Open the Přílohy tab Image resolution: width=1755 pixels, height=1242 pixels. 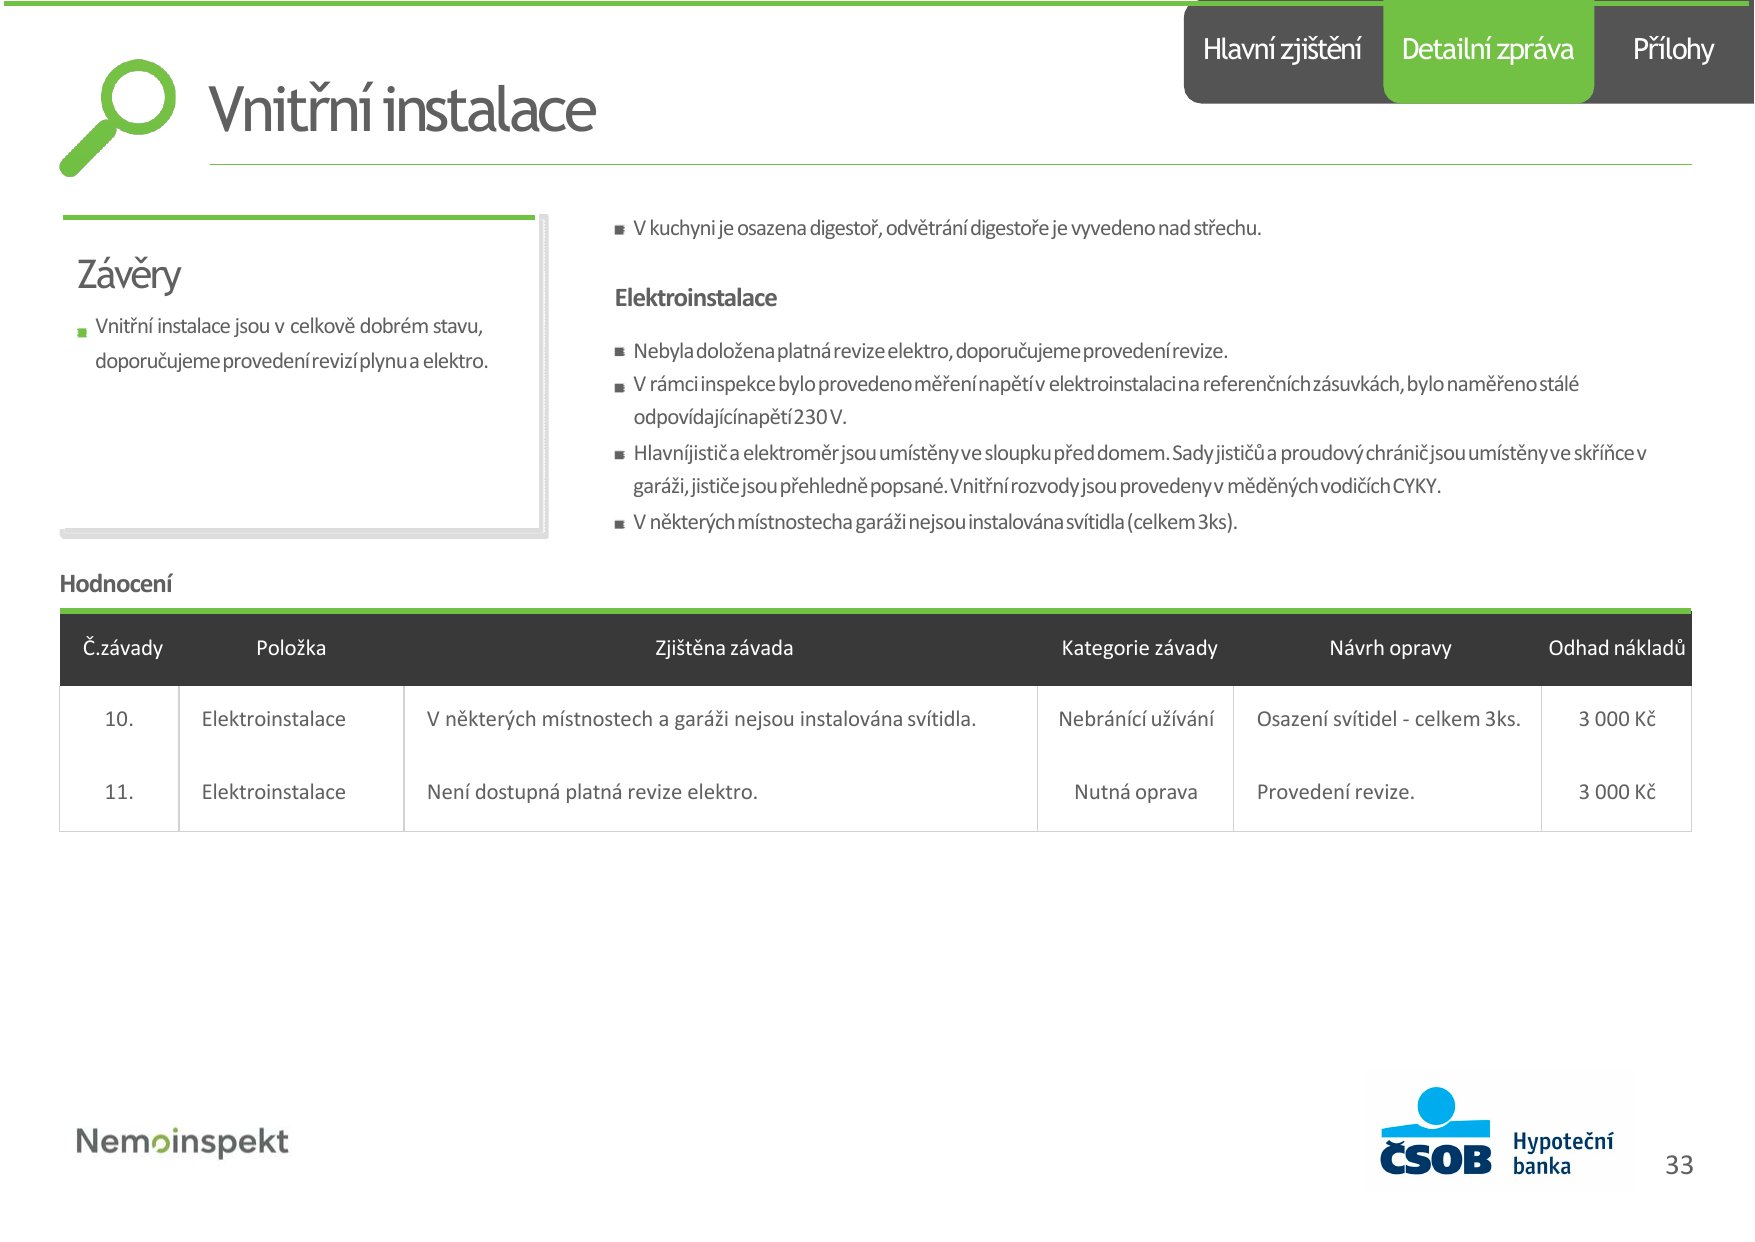coord(1673,50)
